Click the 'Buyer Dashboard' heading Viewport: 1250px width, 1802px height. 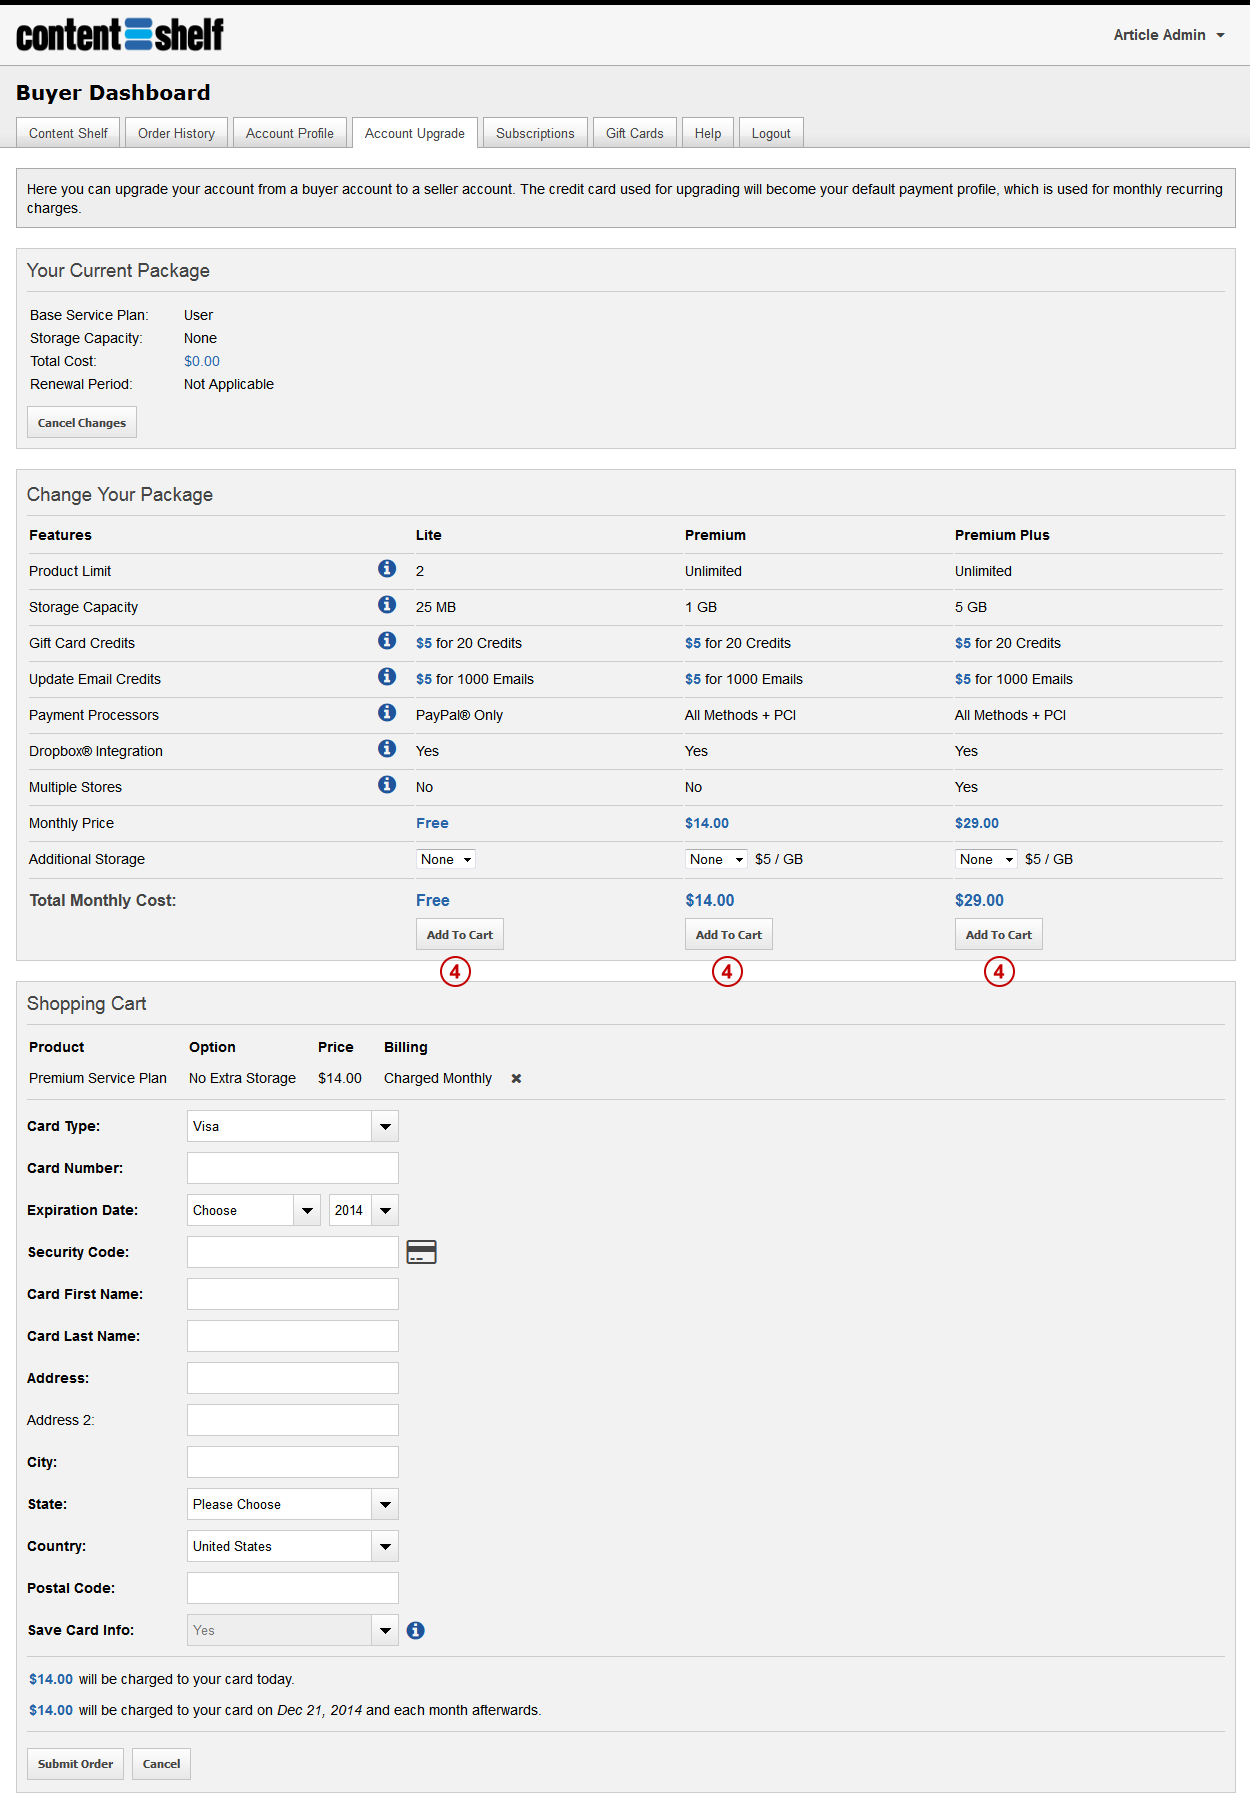113,93
